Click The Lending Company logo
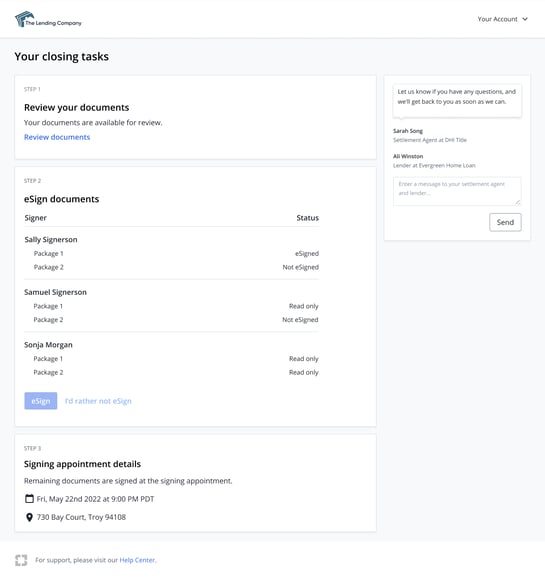 pos(48,19)
